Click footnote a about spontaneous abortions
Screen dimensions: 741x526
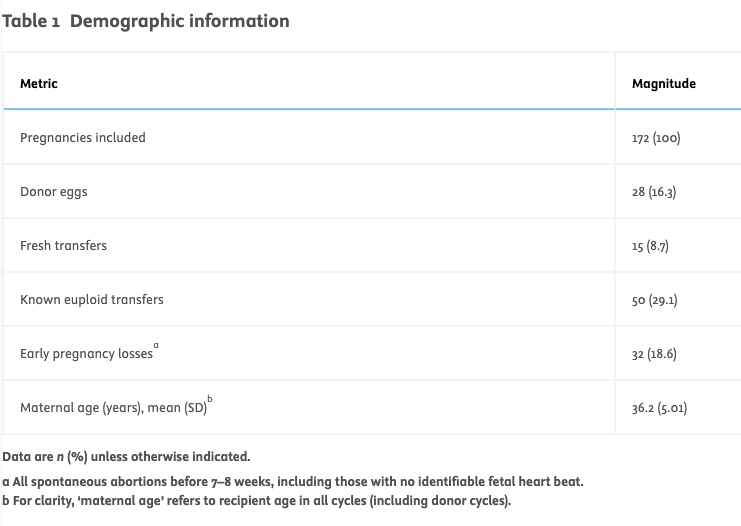[292, 483]
